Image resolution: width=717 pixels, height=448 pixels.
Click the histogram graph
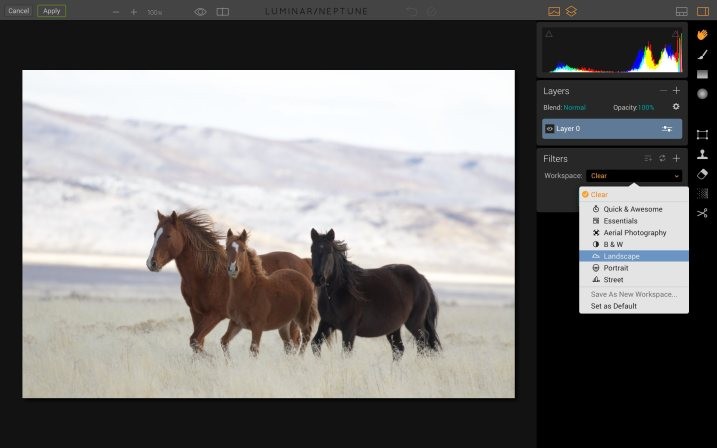[x=612, y=50]
